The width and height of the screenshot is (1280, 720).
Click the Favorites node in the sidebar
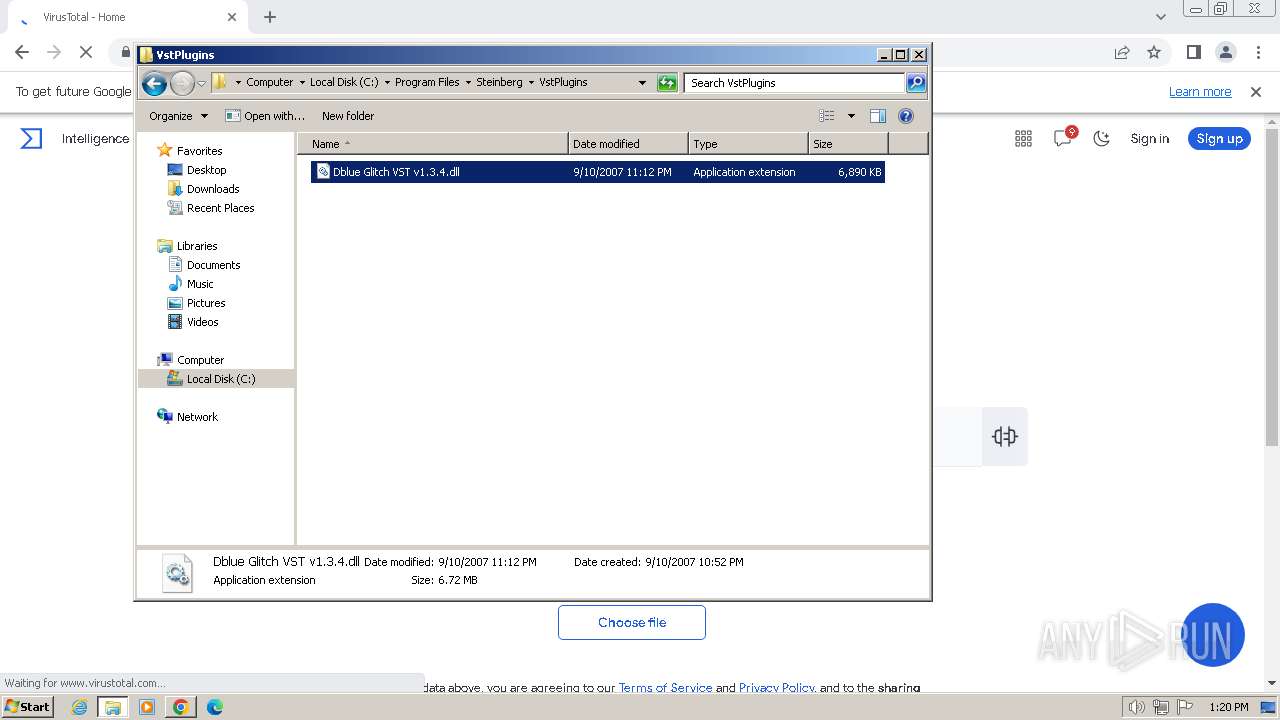pos(199,151)
